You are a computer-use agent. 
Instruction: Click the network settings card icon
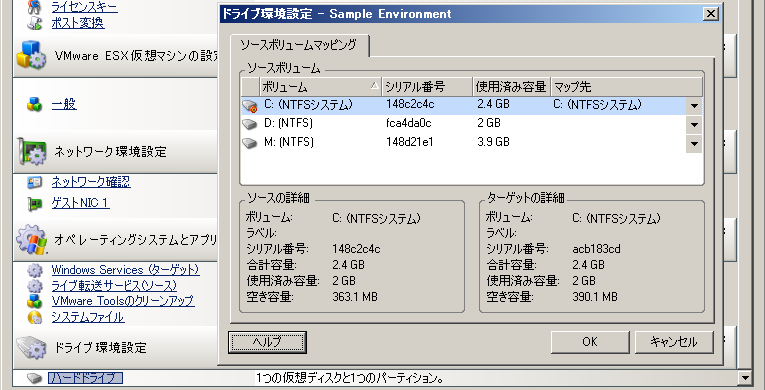(32, 152)
